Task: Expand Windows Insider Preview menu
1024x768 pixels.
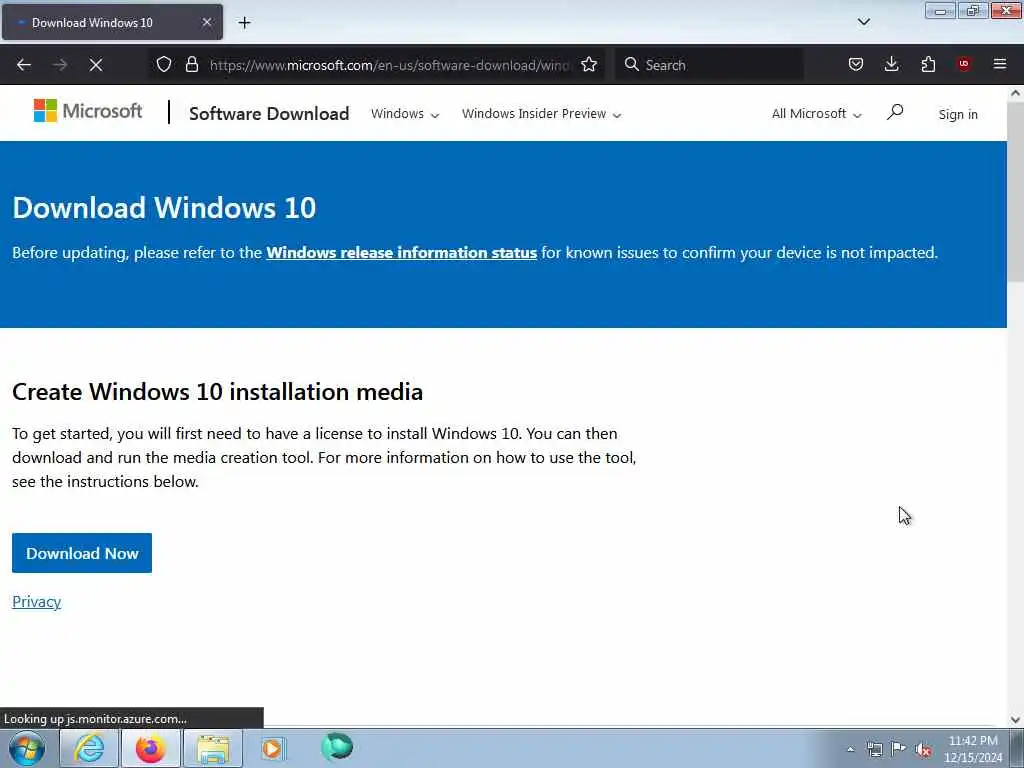Action: pyautogui.click(x=541, y=114)
